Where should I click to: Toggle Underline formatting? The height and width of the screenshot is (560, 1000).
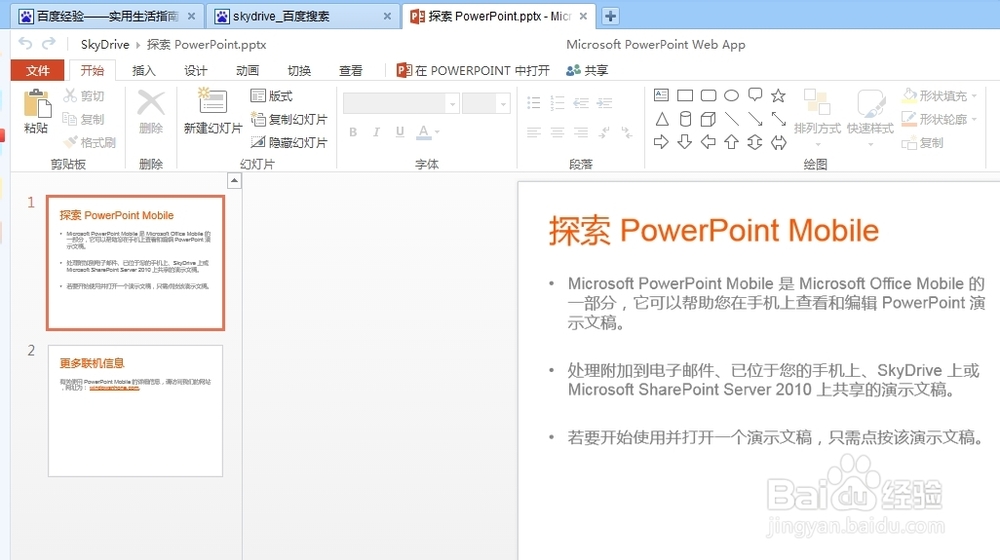click(400, 132)
